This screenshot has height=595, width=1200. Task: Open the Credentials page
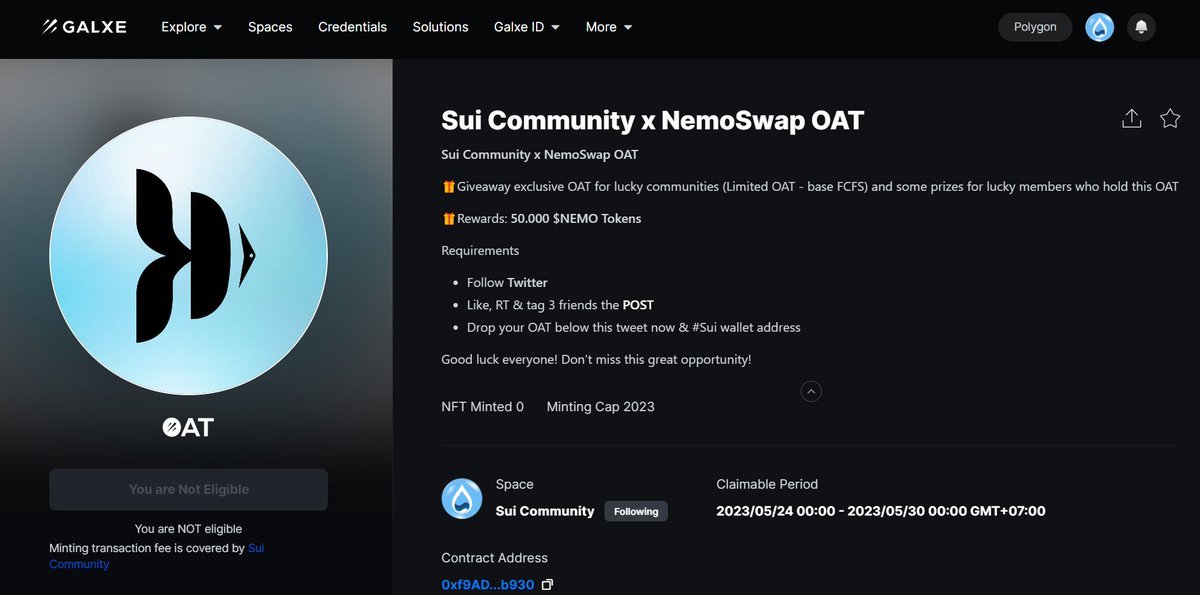coord(352,27)
